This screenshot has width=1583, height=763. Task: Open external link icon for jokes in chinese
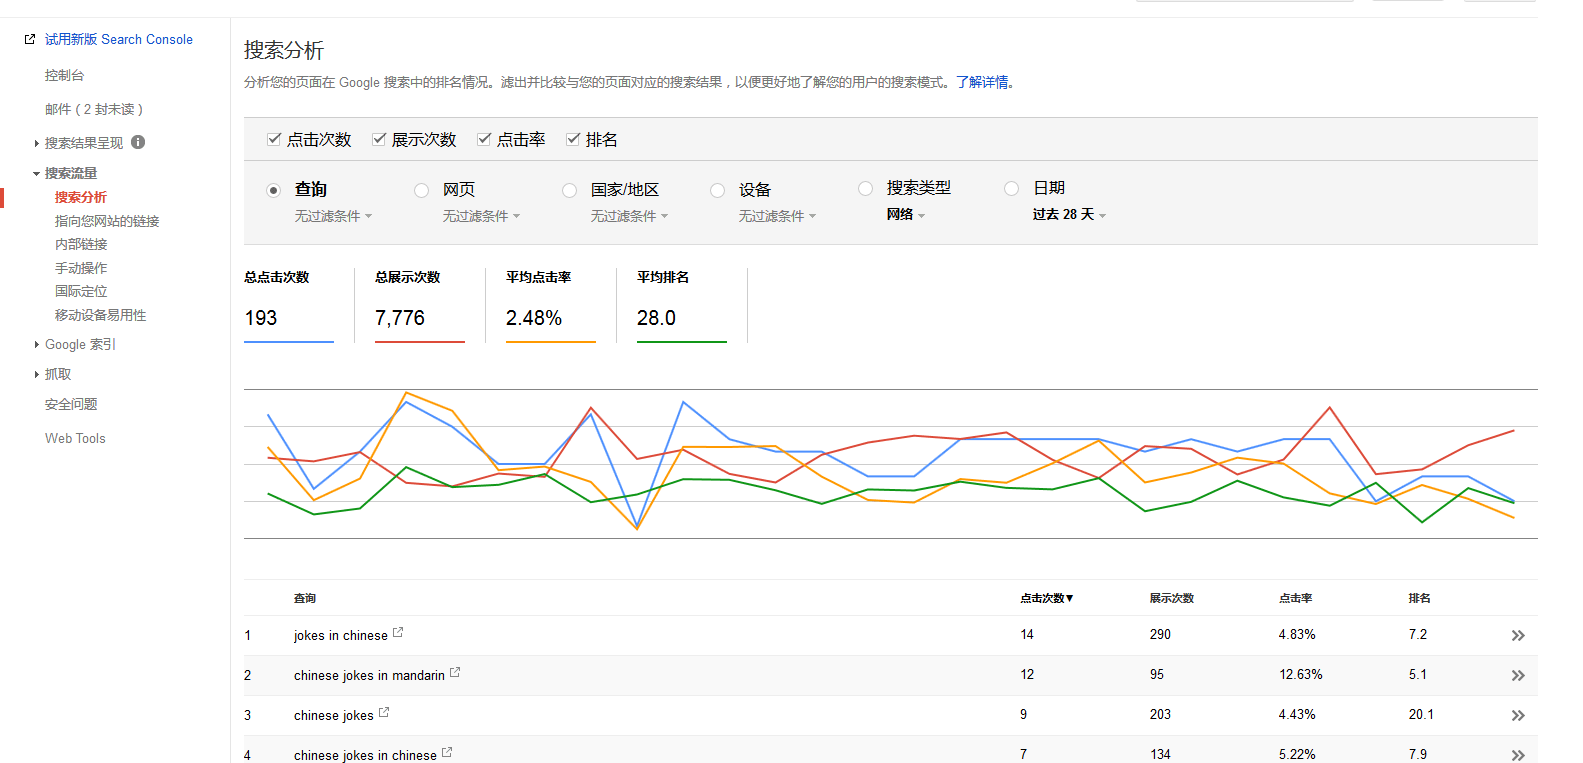pos(398,632)
